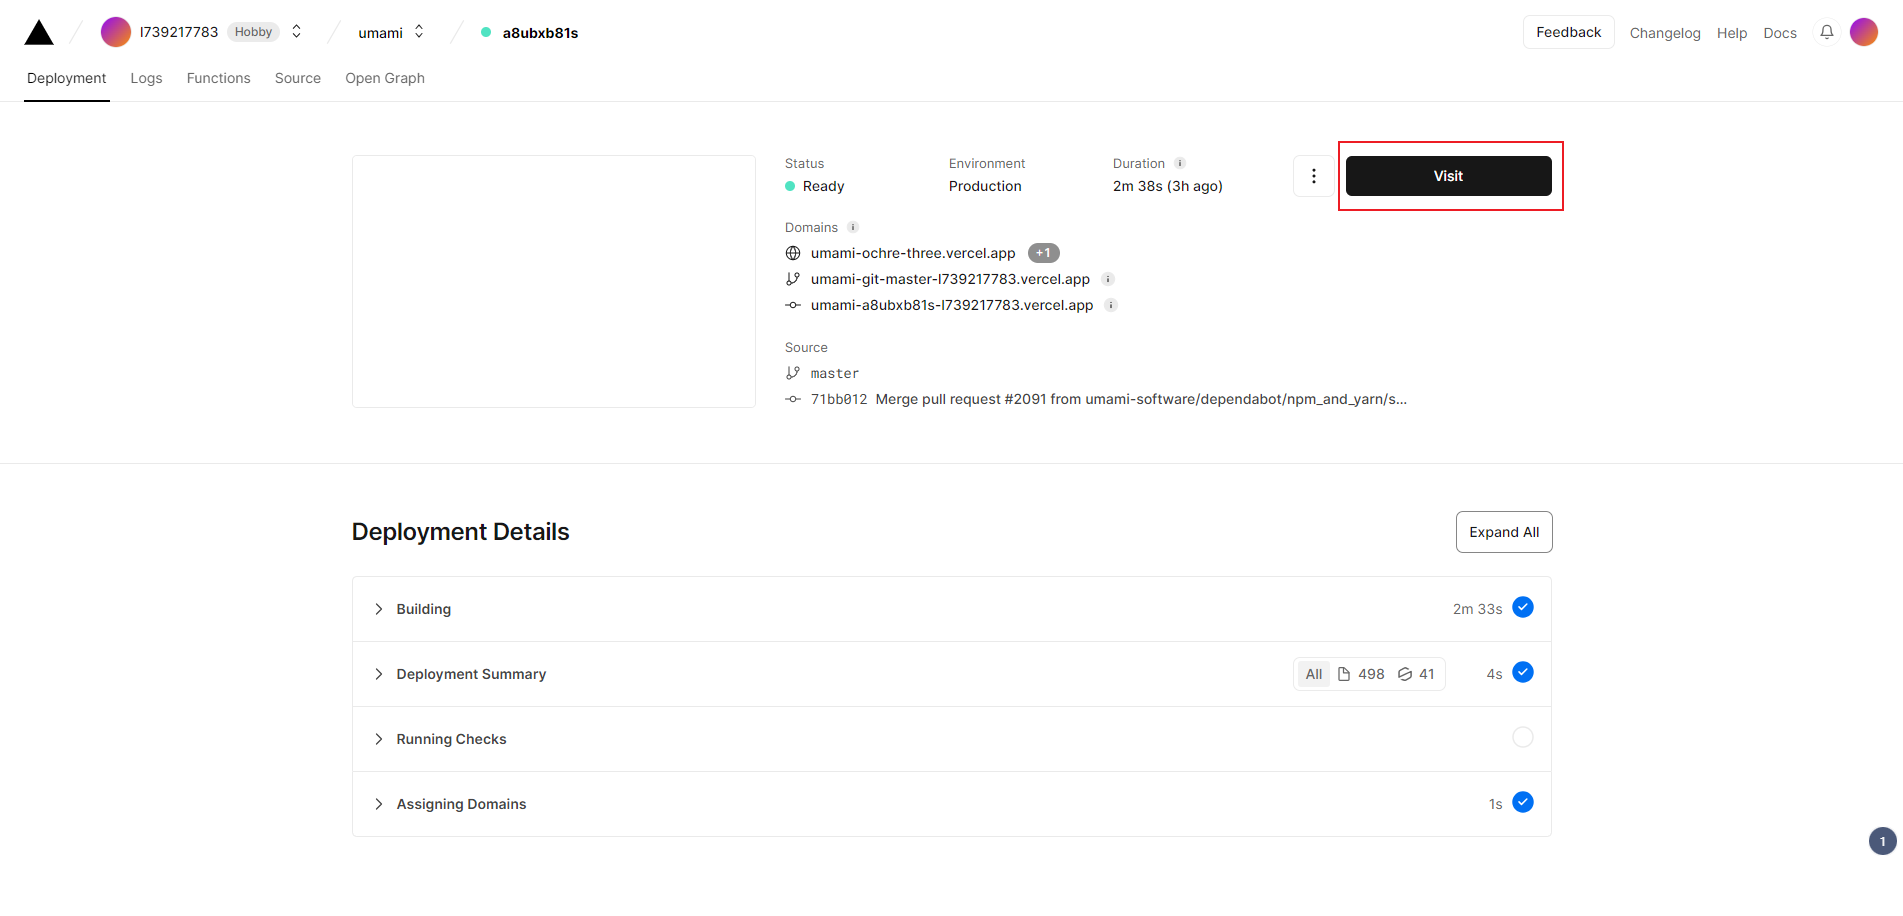Switch to the Deployment tab
This screenshot has width=1903, height=916.
click(x=66, y=78)
